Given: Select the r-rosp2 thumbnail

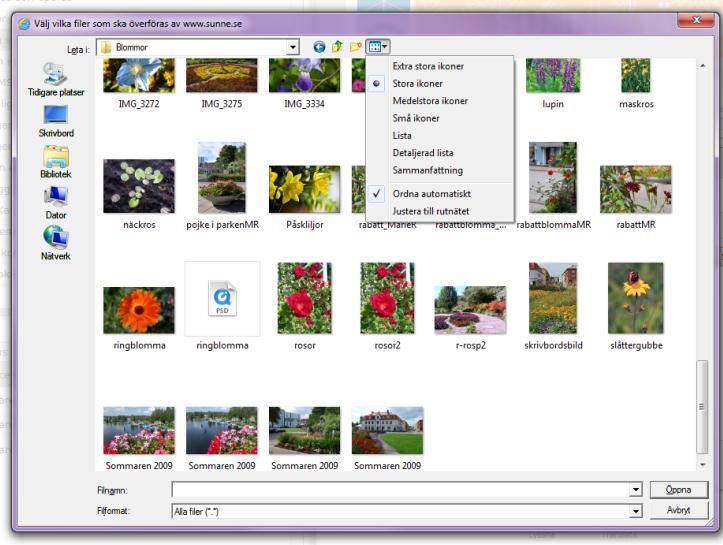Looking at the screenshot, I should [x=470, y=310].
